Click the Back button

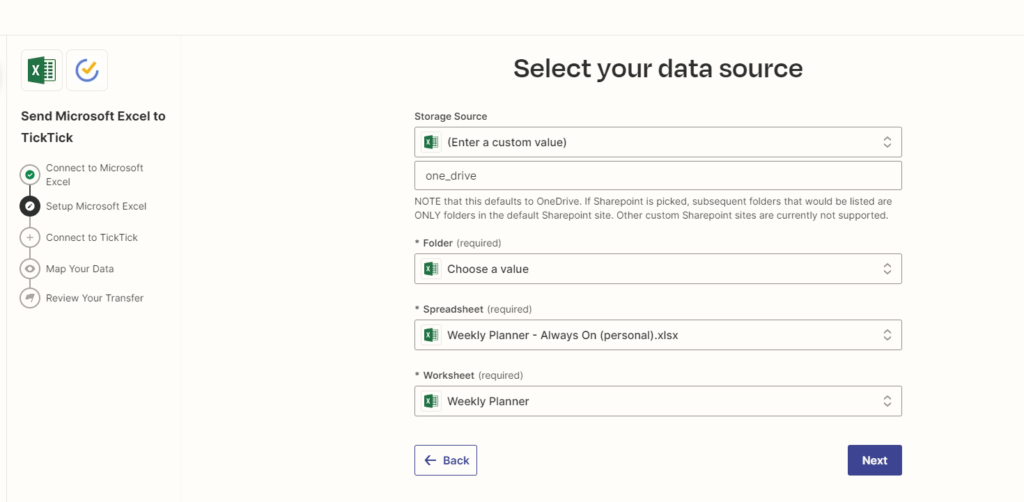445,460
